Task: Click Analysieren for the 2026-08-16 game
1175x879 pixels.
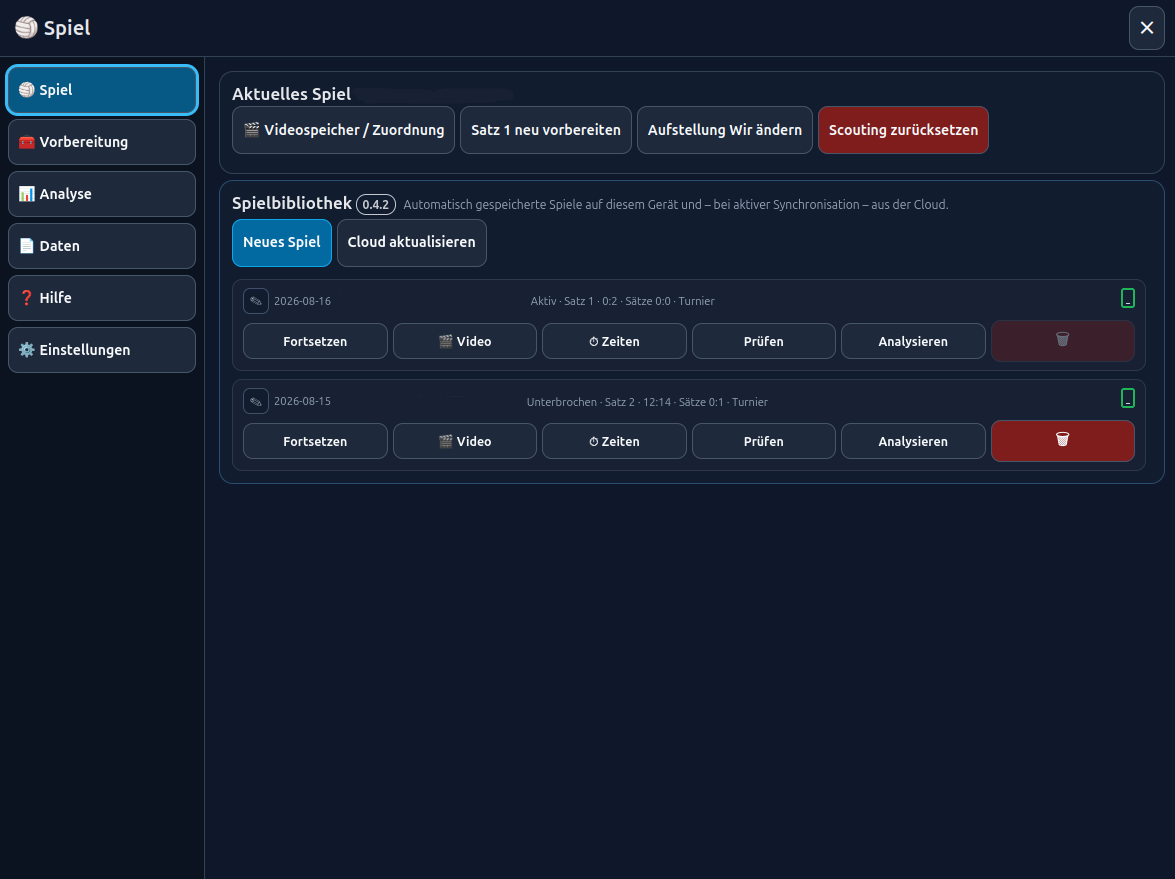Action: (x=913, y=341)
